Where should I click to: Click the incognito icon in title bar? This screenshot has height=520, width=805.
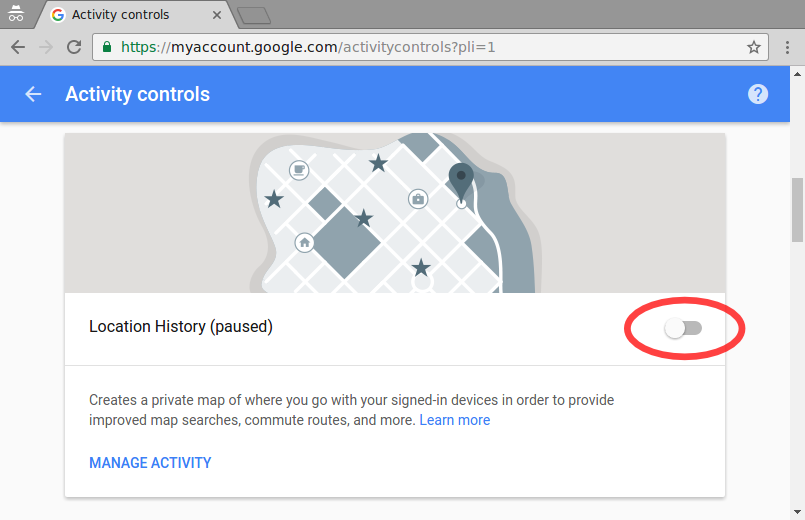click(16, 14)
